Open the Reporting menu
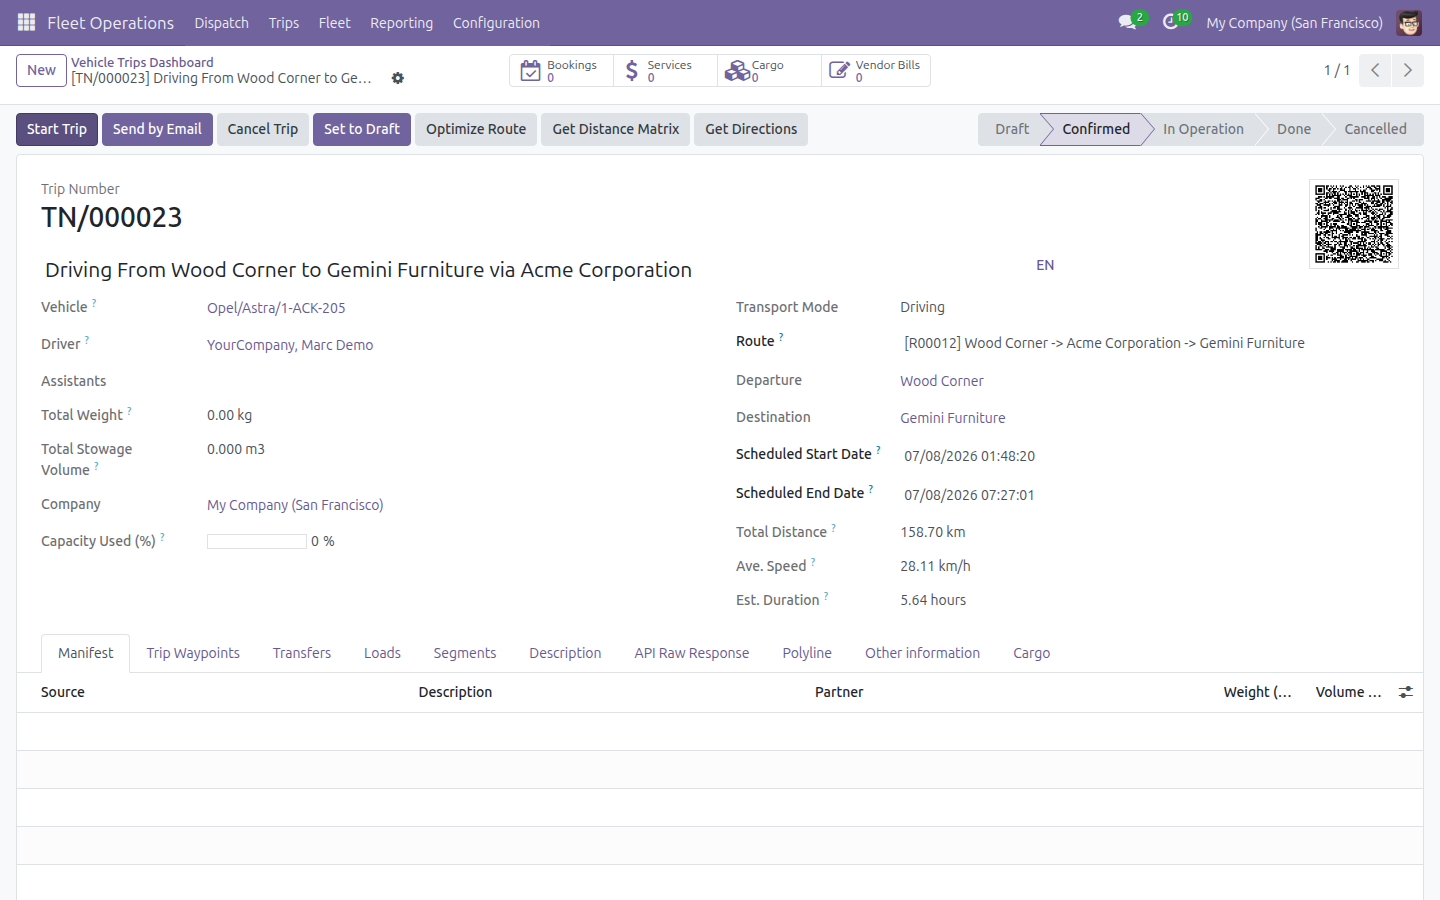This screenshot has width=1440, height=900. point(401,23)
